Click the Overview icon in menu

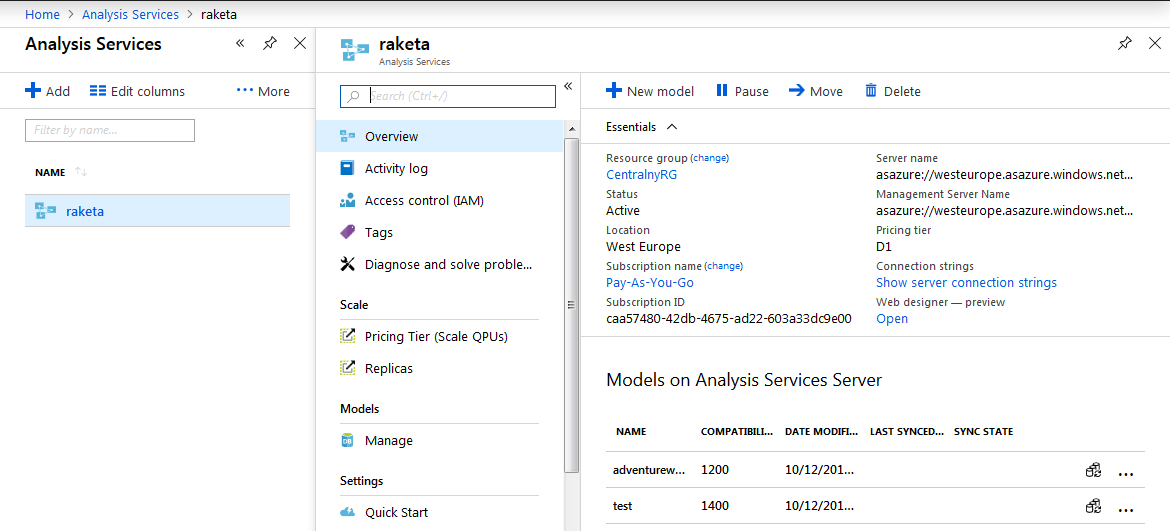coord(347,136)
